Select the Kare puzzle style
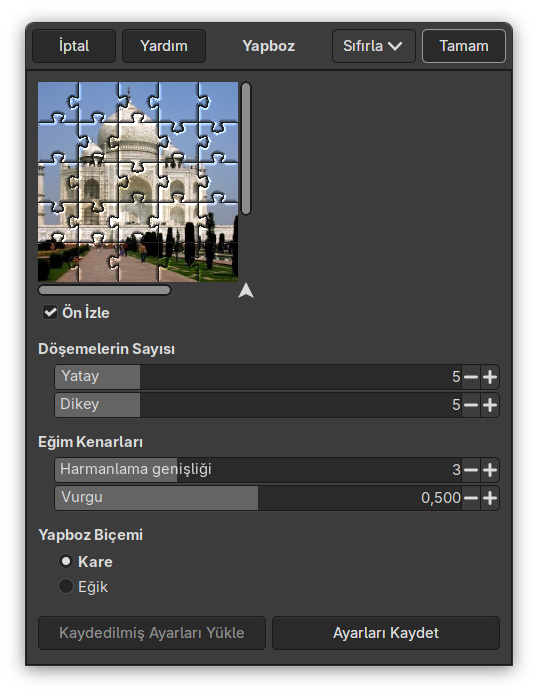 tap(66, 561)
